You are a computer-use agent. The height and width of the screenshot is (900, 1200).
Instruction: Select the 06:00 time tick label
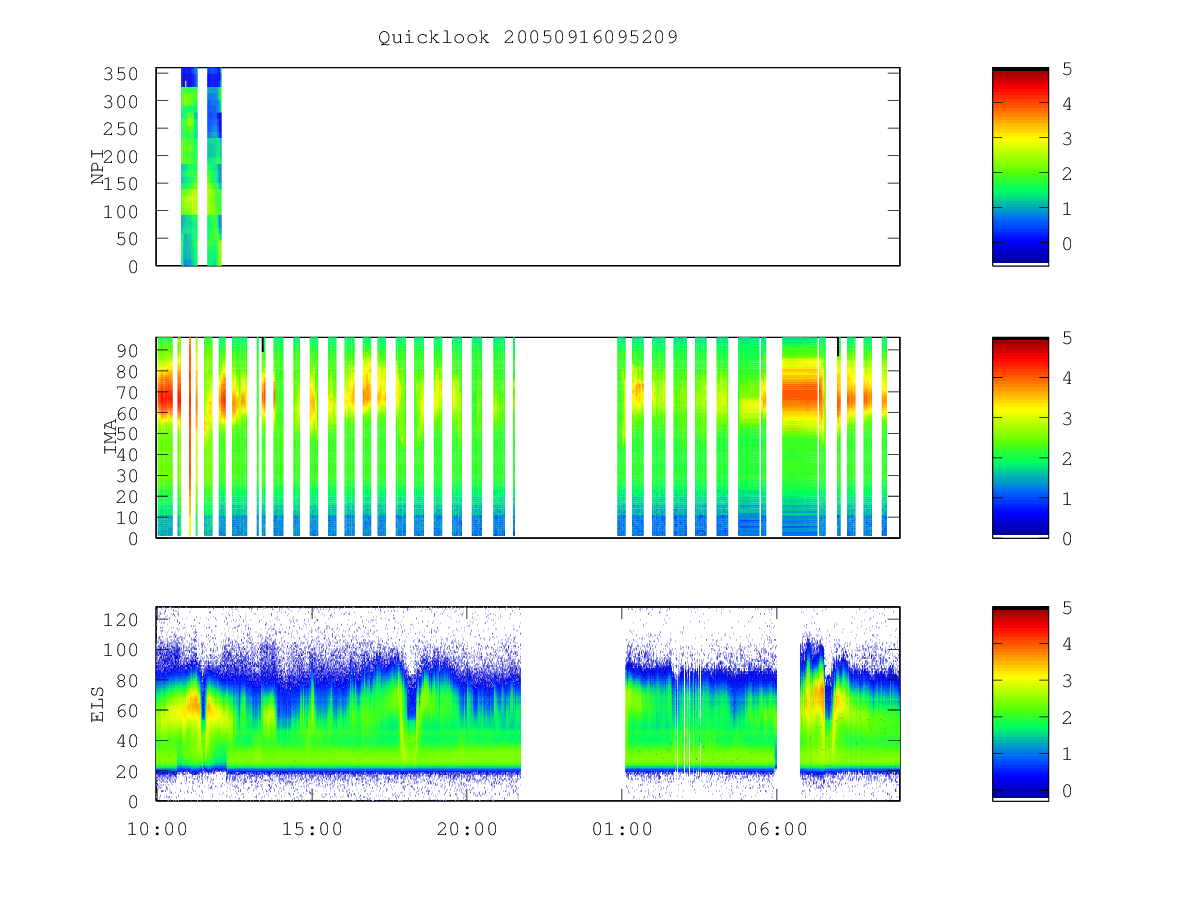(x=777, y=829)
